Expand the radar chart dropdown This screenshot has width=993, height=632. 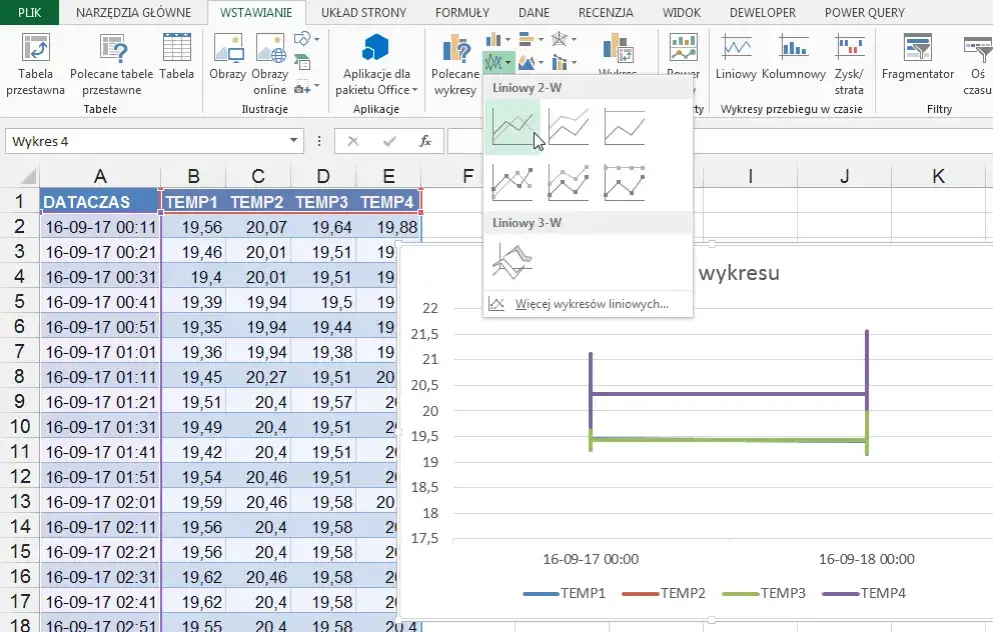point(575,40)
